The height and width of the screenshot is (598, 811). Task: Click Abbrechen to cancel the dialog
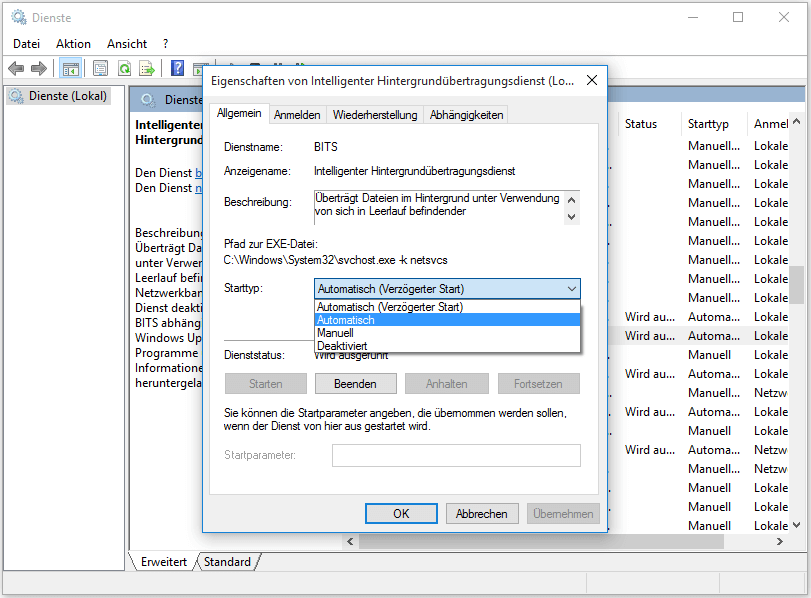[482, 514]
